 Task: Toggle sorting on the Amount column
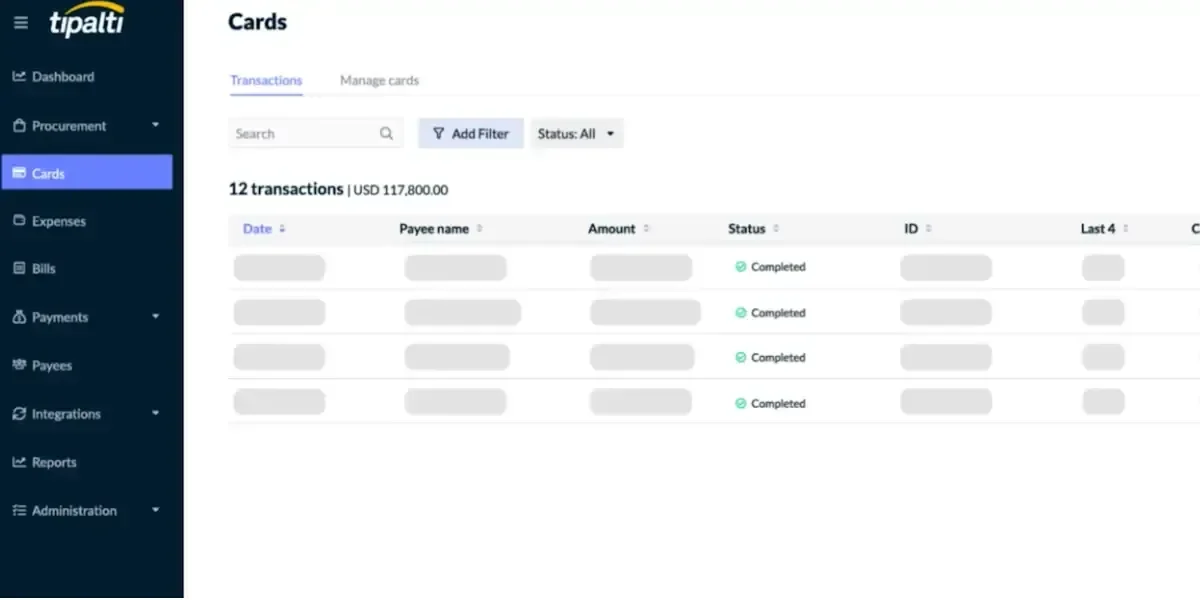click(645, 228)
